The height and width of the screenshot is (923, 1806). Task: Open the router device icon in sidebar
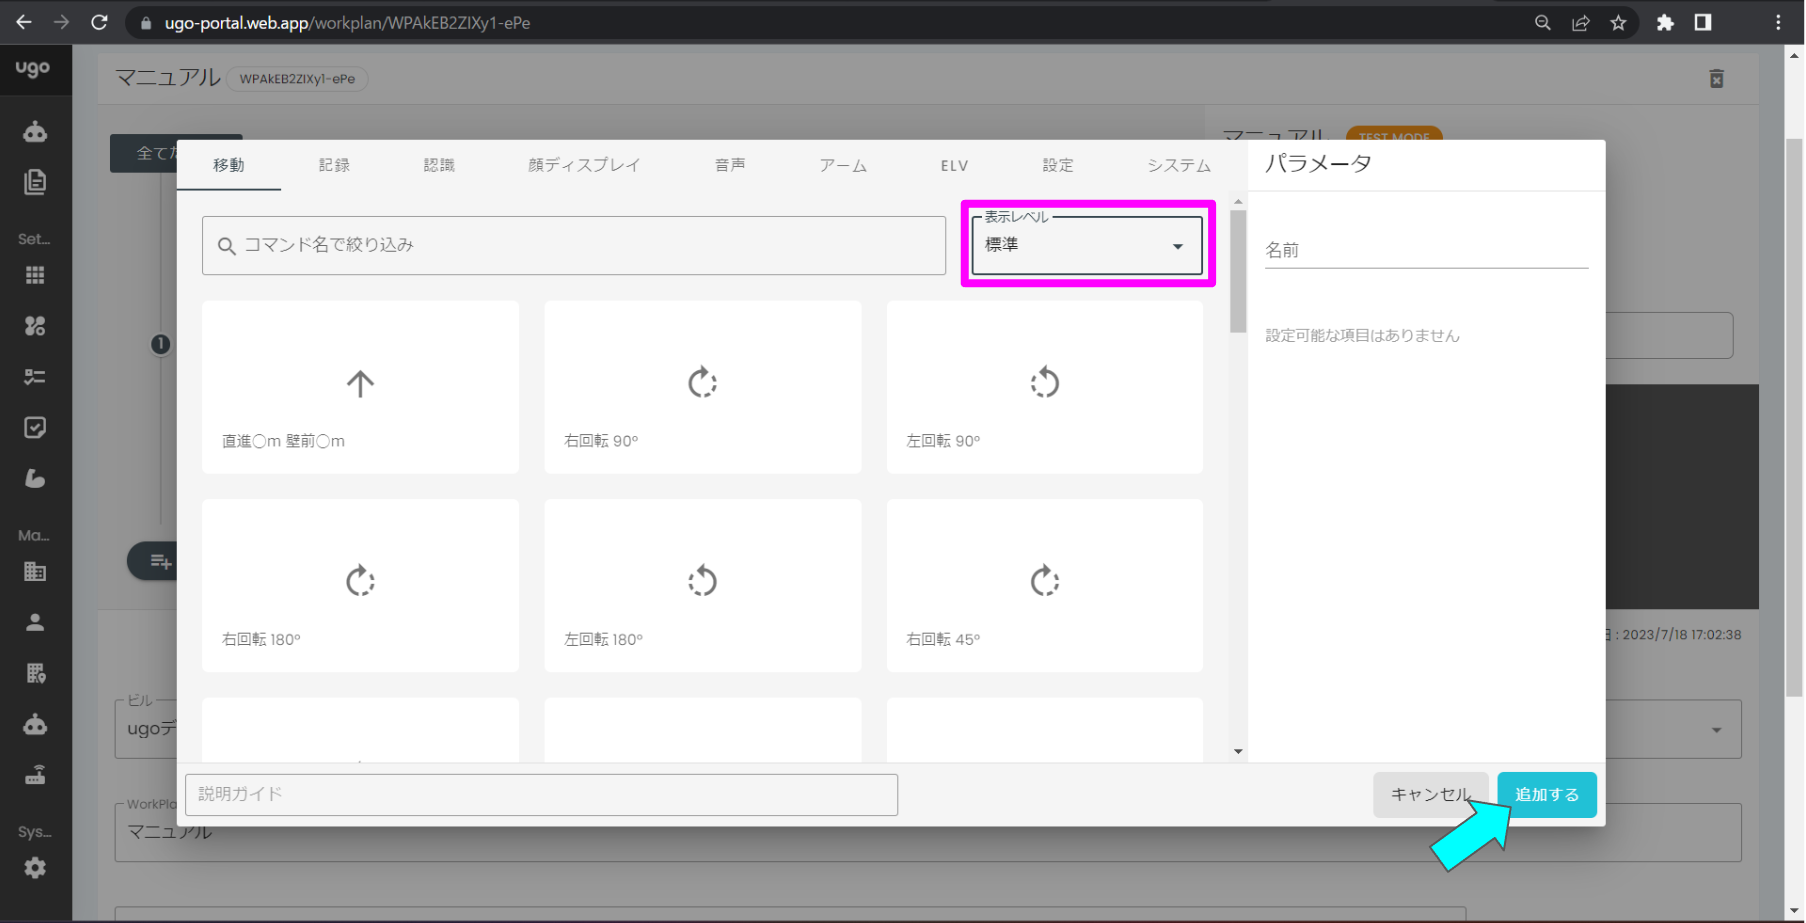pyautogui.click(x=35, y=775)
